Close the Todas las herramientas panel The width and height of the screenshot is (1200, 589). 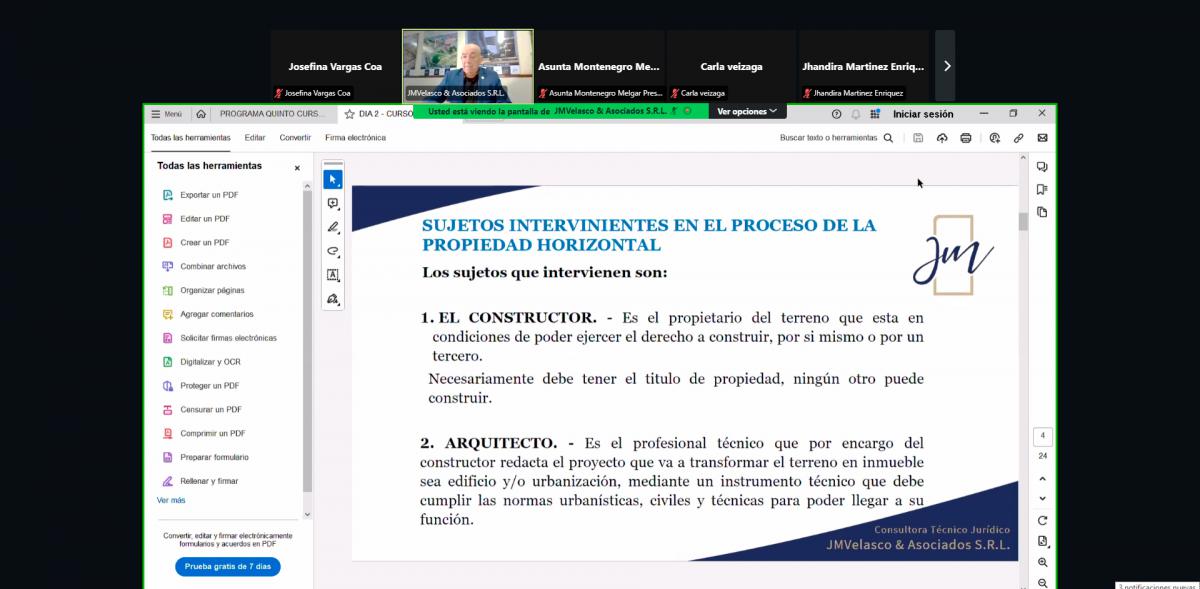point(297,168)
